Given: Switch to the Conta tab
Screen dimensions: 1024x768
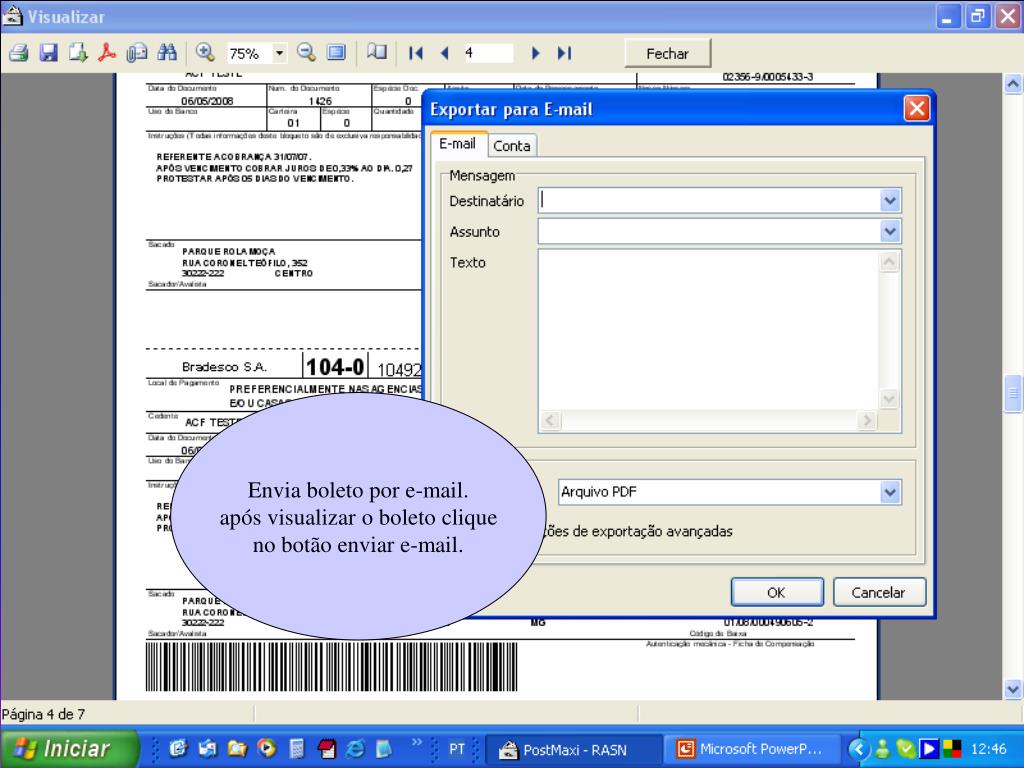Looking at the screenshot, I should point(512,146).
